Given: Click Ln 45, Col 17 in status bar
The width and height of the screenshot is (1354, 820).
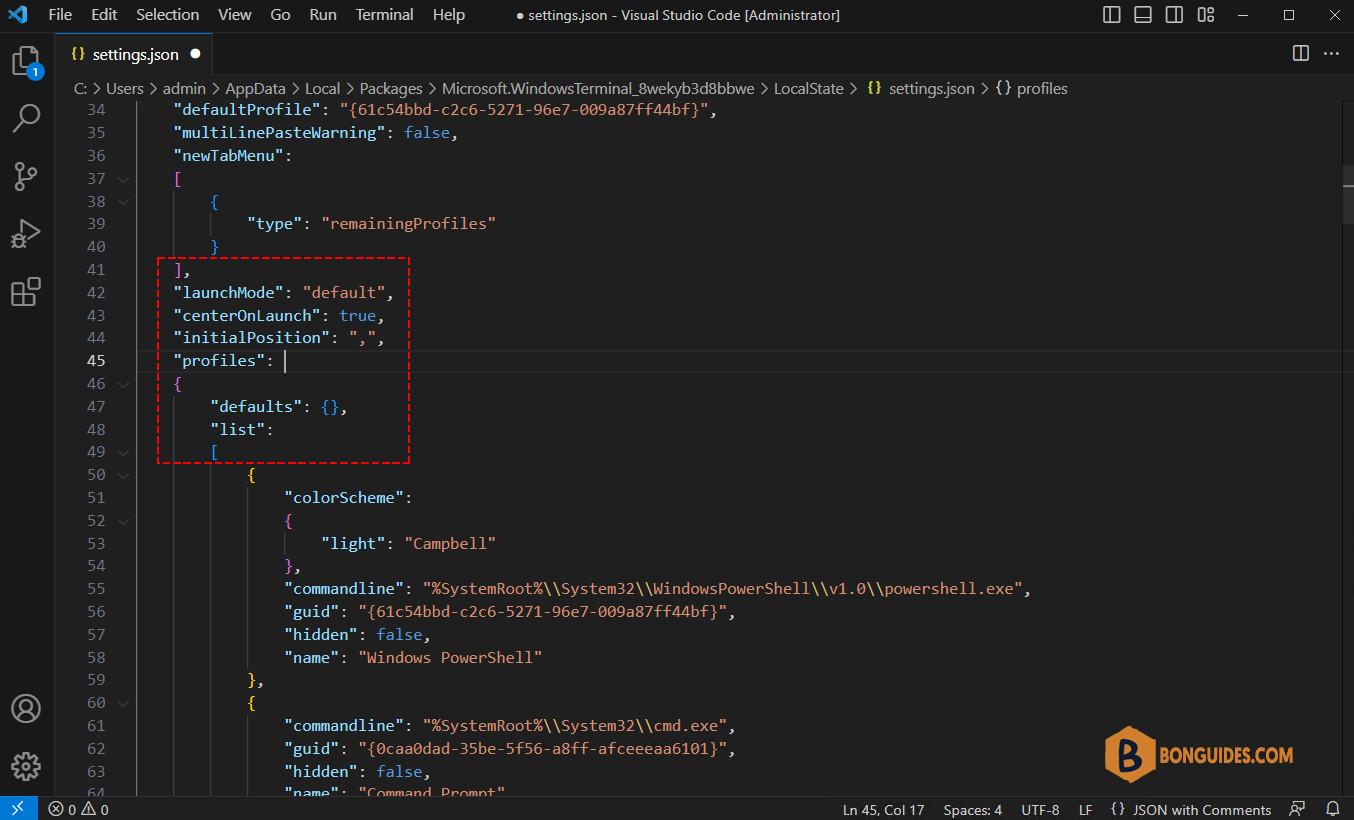Looking at the screenshot, I should 884,810.
